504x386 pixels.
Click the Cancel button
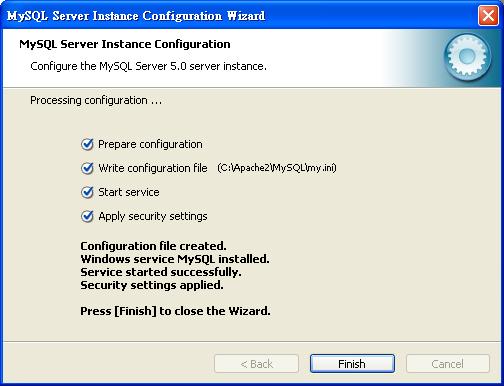pyautogui.click(x=448, y=364)
